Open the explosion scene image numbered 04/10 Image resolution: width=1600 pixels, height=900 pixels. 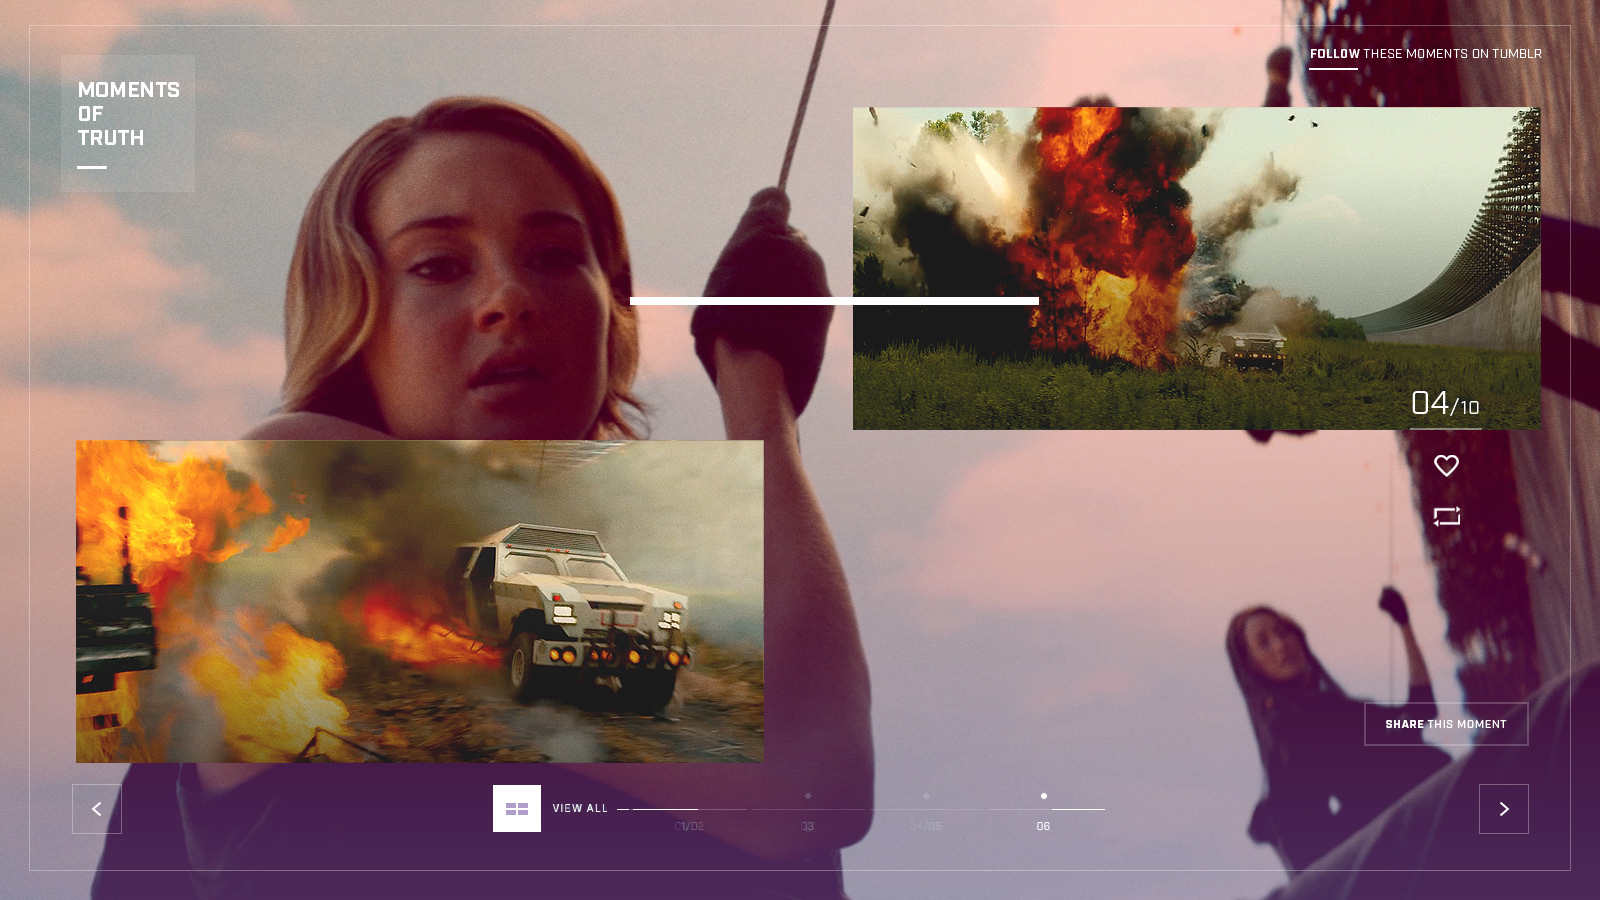tap(1196, 268)
